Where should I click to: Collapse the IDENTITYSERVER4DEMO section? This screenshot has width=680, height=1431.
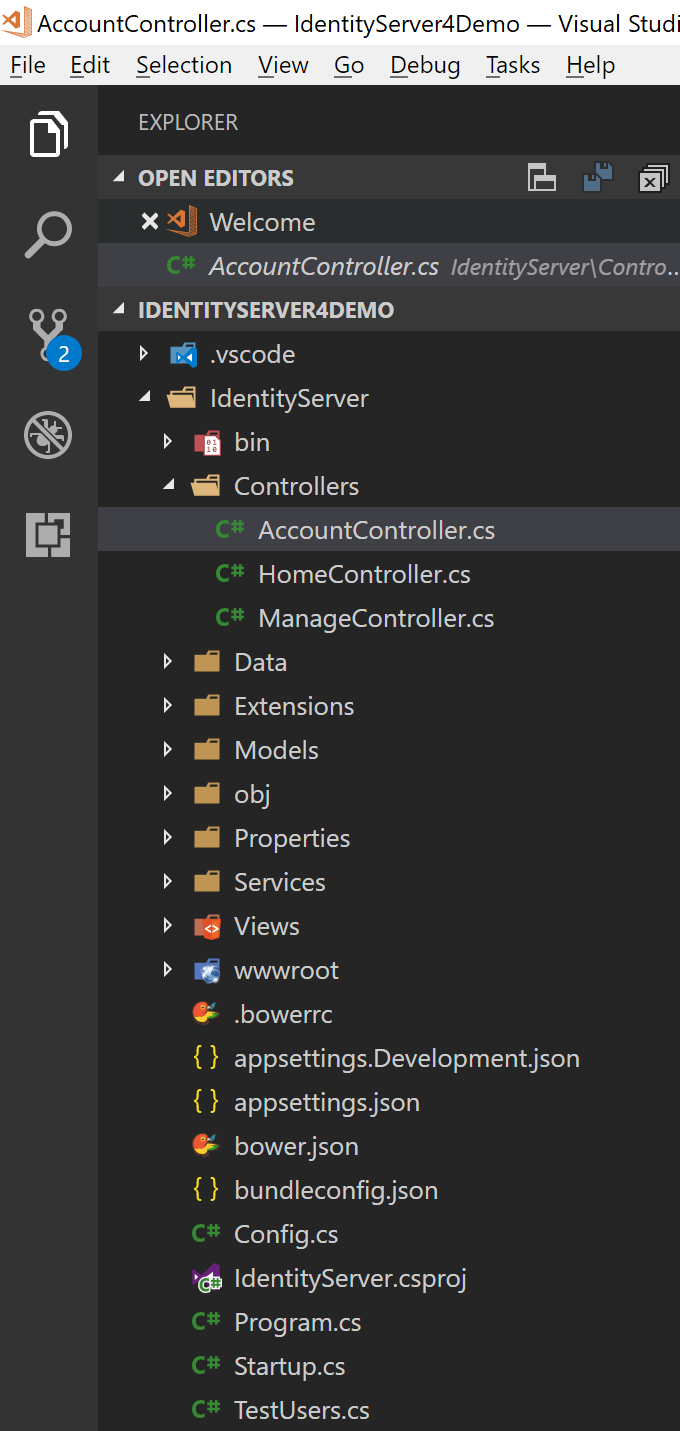[120, 310]
